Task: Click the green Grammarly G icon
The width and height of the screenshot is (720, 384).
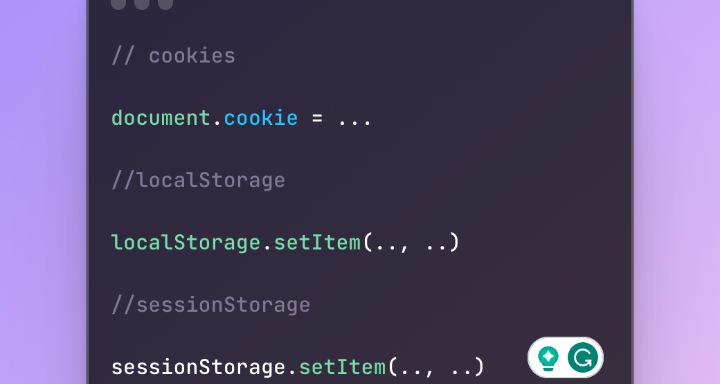Action: tap(583, 357)
